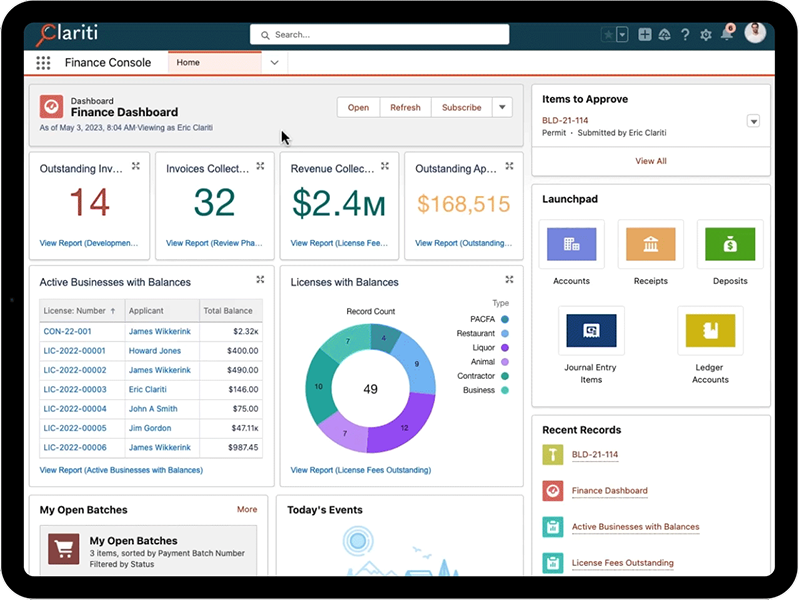Open the notifications bell icon
Screen dimensions: 800x600
click(x=729, y=33)
